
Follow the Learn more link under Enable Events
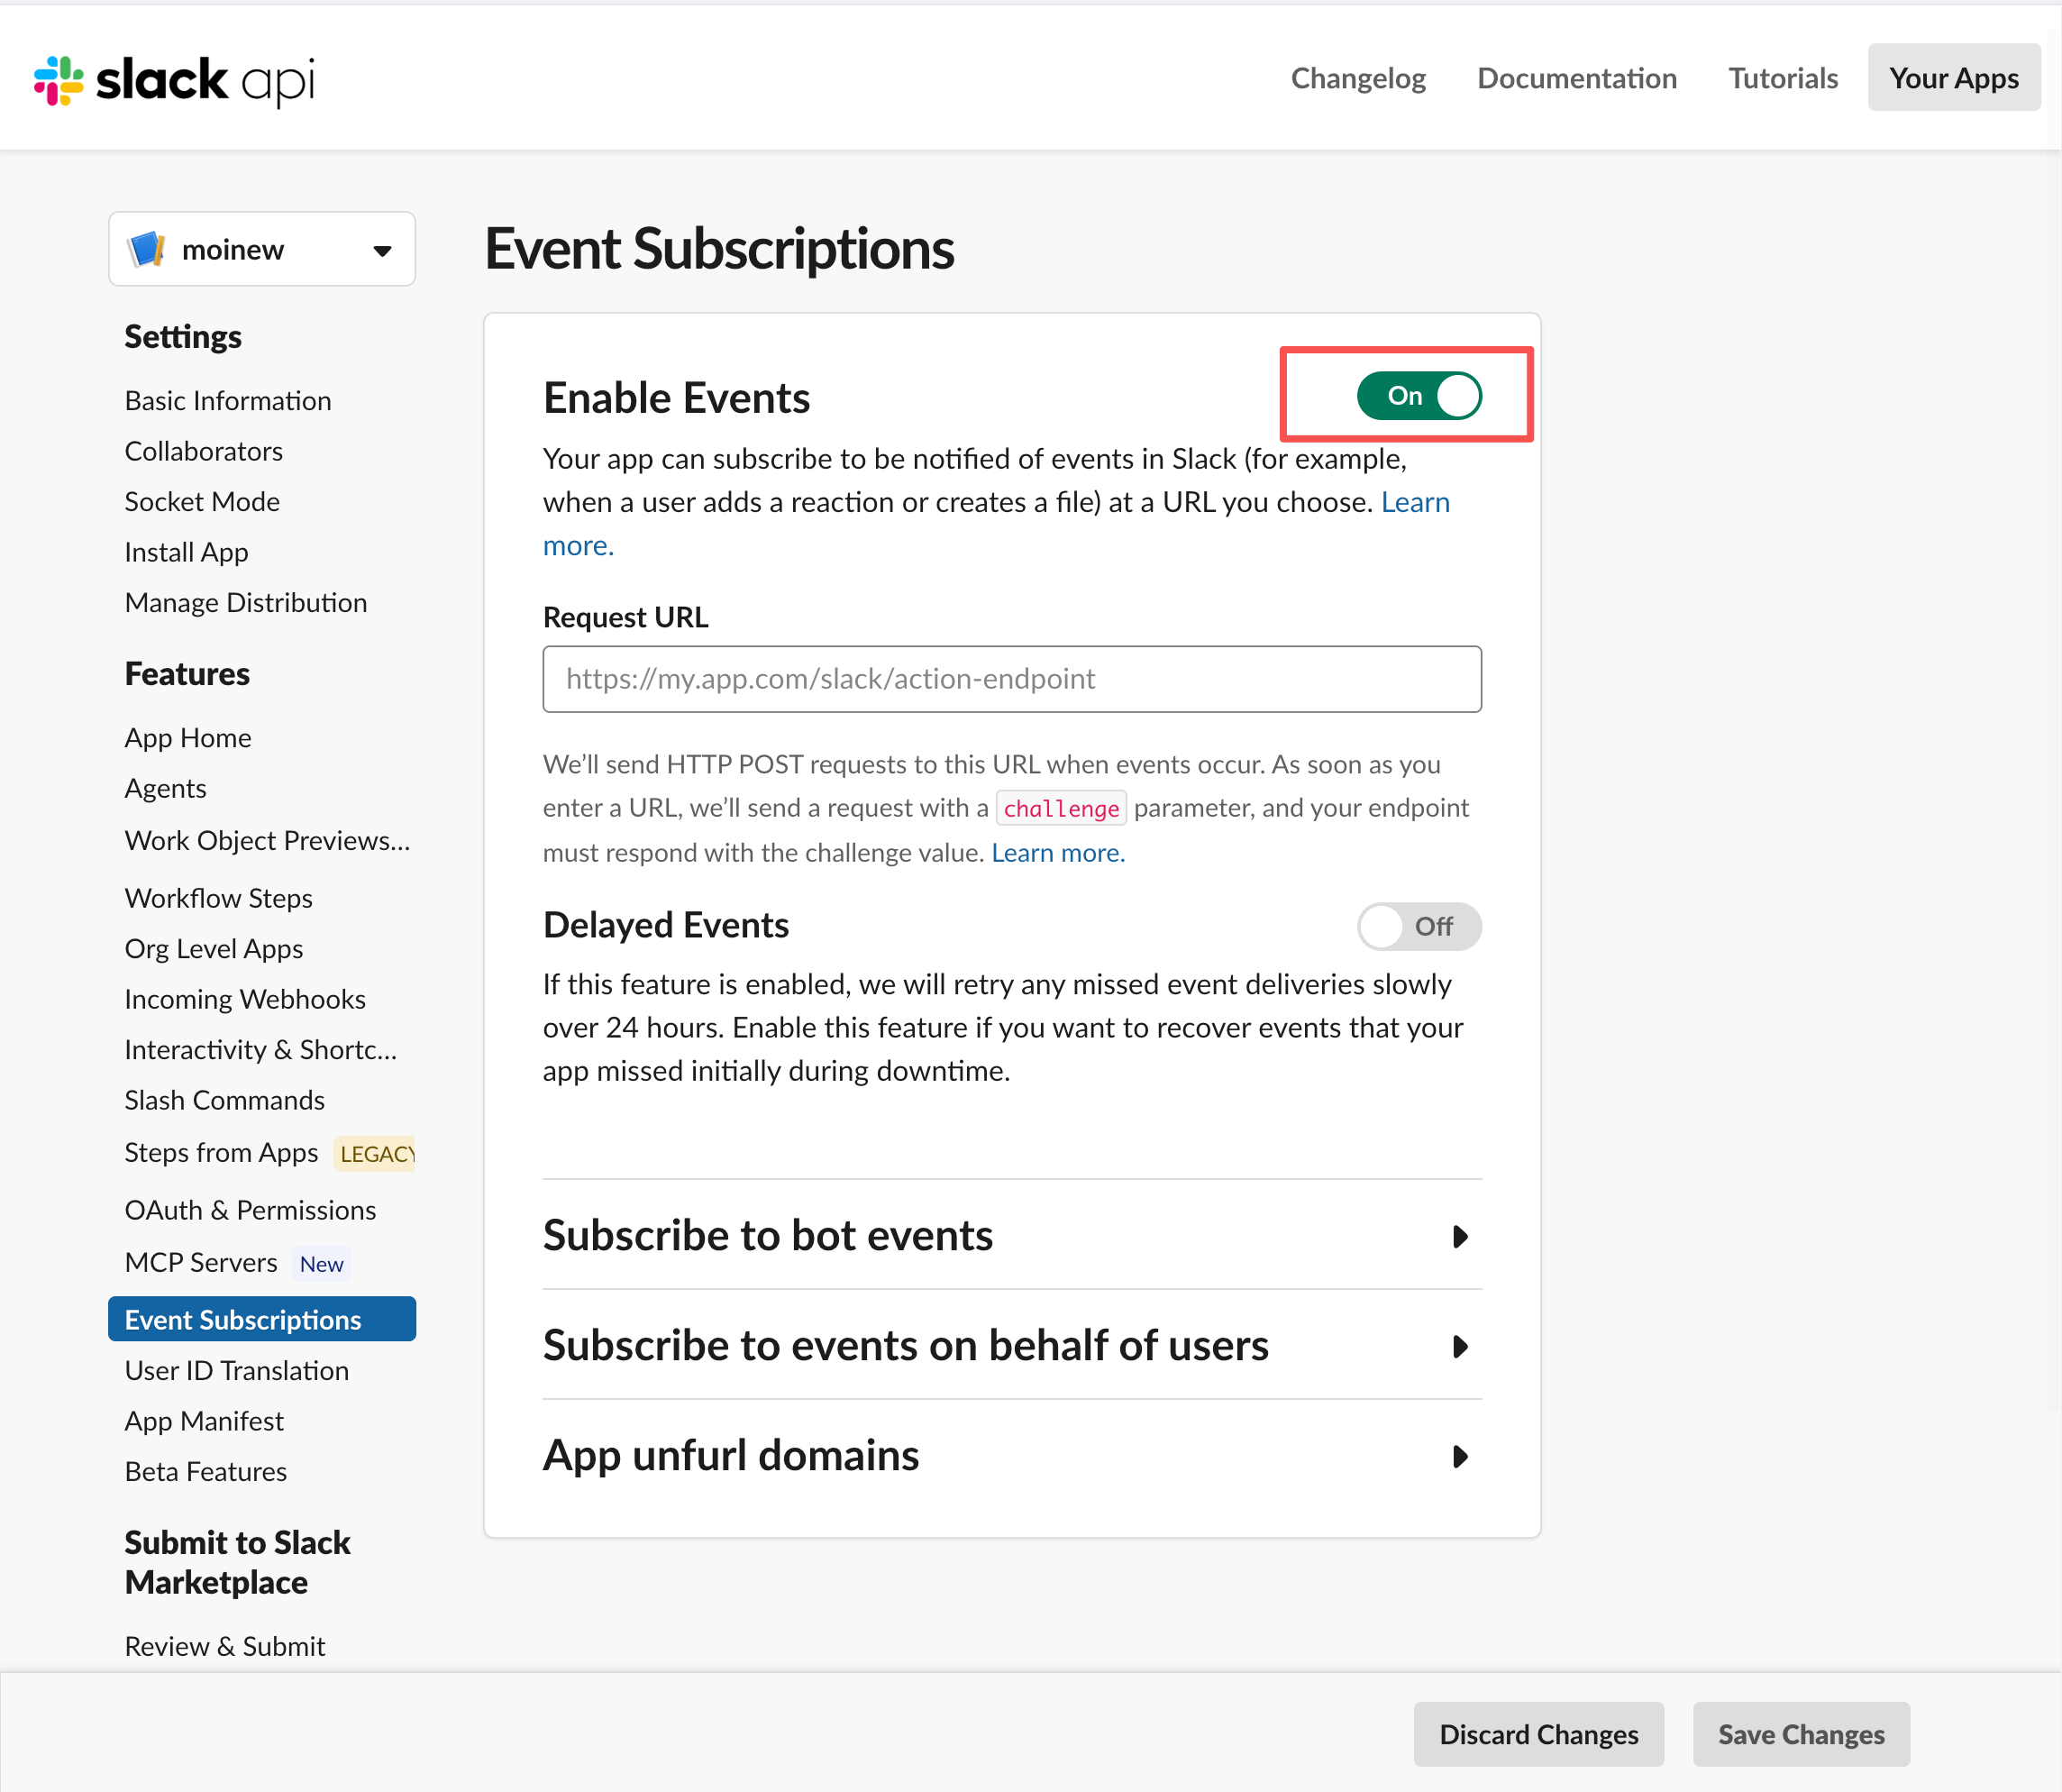1415,502
